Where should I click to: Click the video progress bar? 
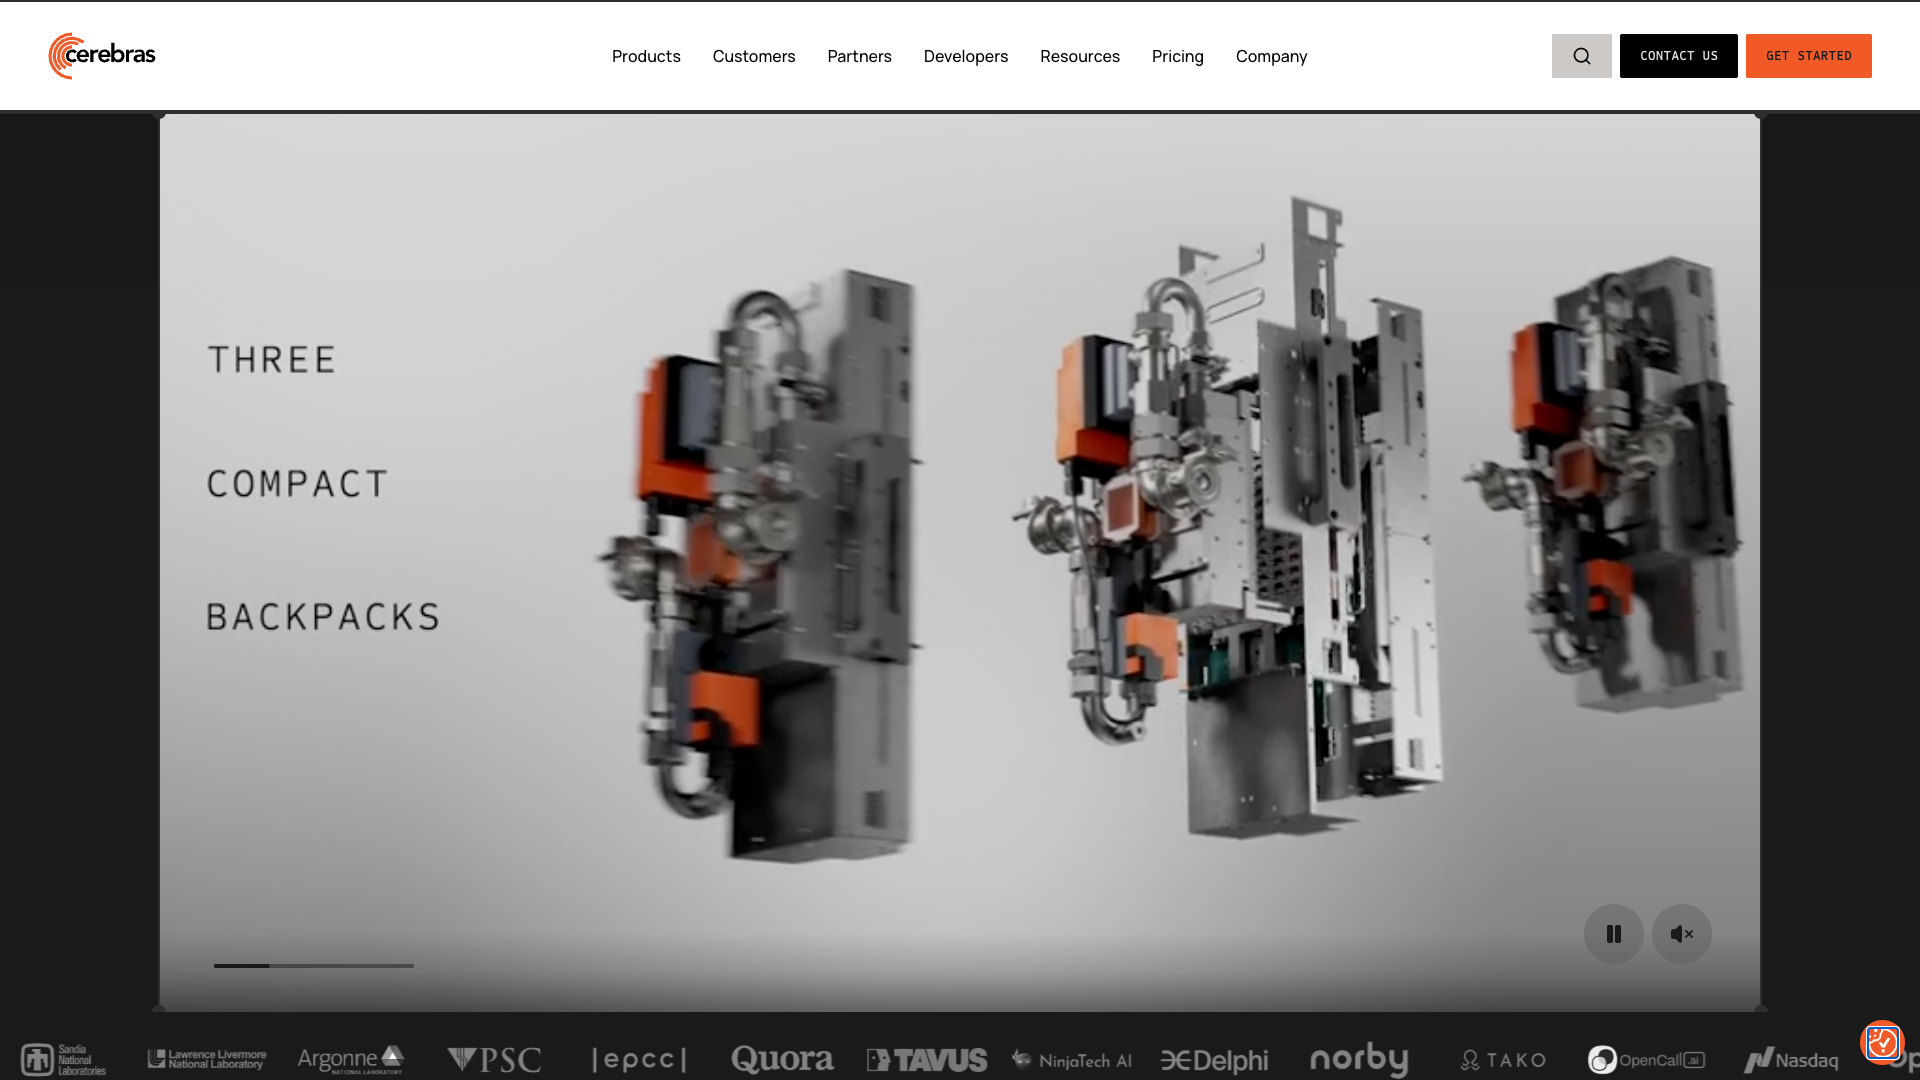[x=313, y=965]
